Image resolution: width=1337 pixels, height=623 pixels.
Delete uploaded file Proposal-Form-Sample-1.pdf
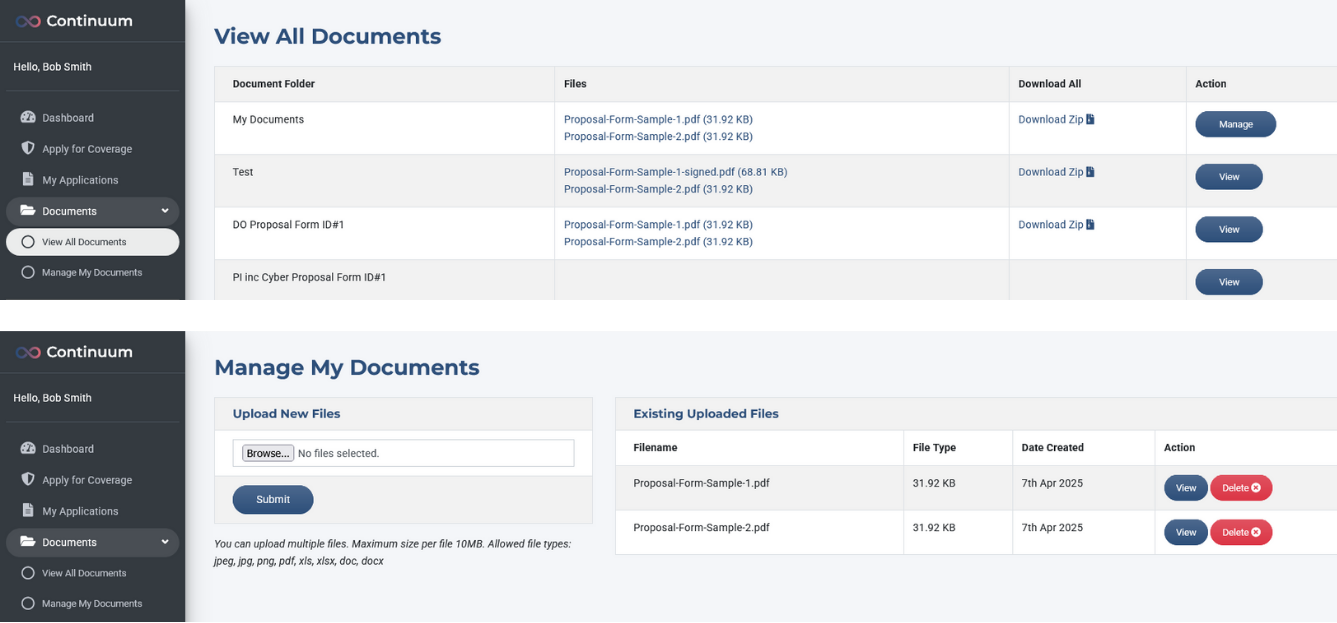[x=1241, y=488]
